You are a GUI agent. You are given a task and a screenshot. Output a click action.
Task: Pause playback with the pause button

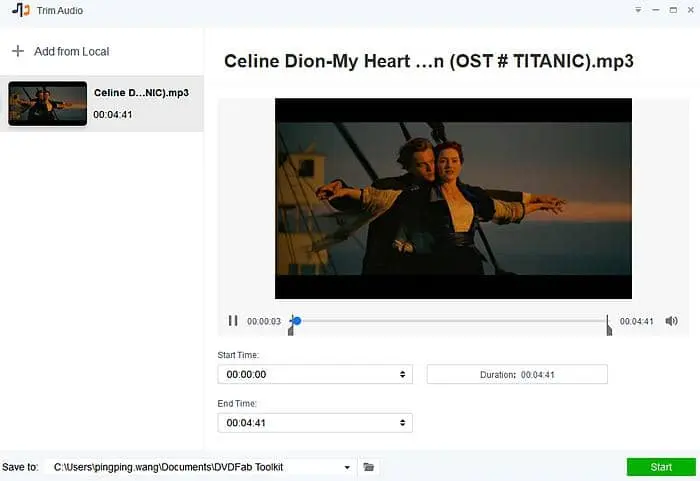tap(233, 321)
